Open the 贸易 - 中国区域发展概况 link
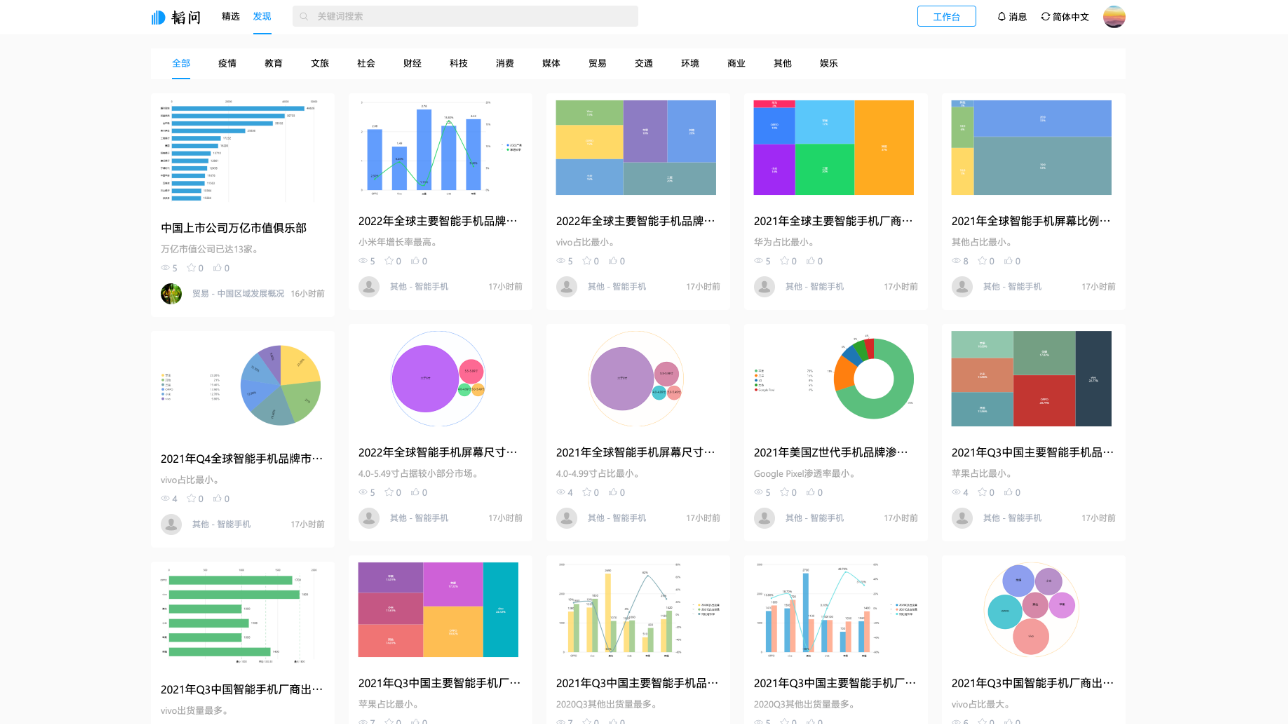Viewport: 1288px width, 724px height. point(238,294)
